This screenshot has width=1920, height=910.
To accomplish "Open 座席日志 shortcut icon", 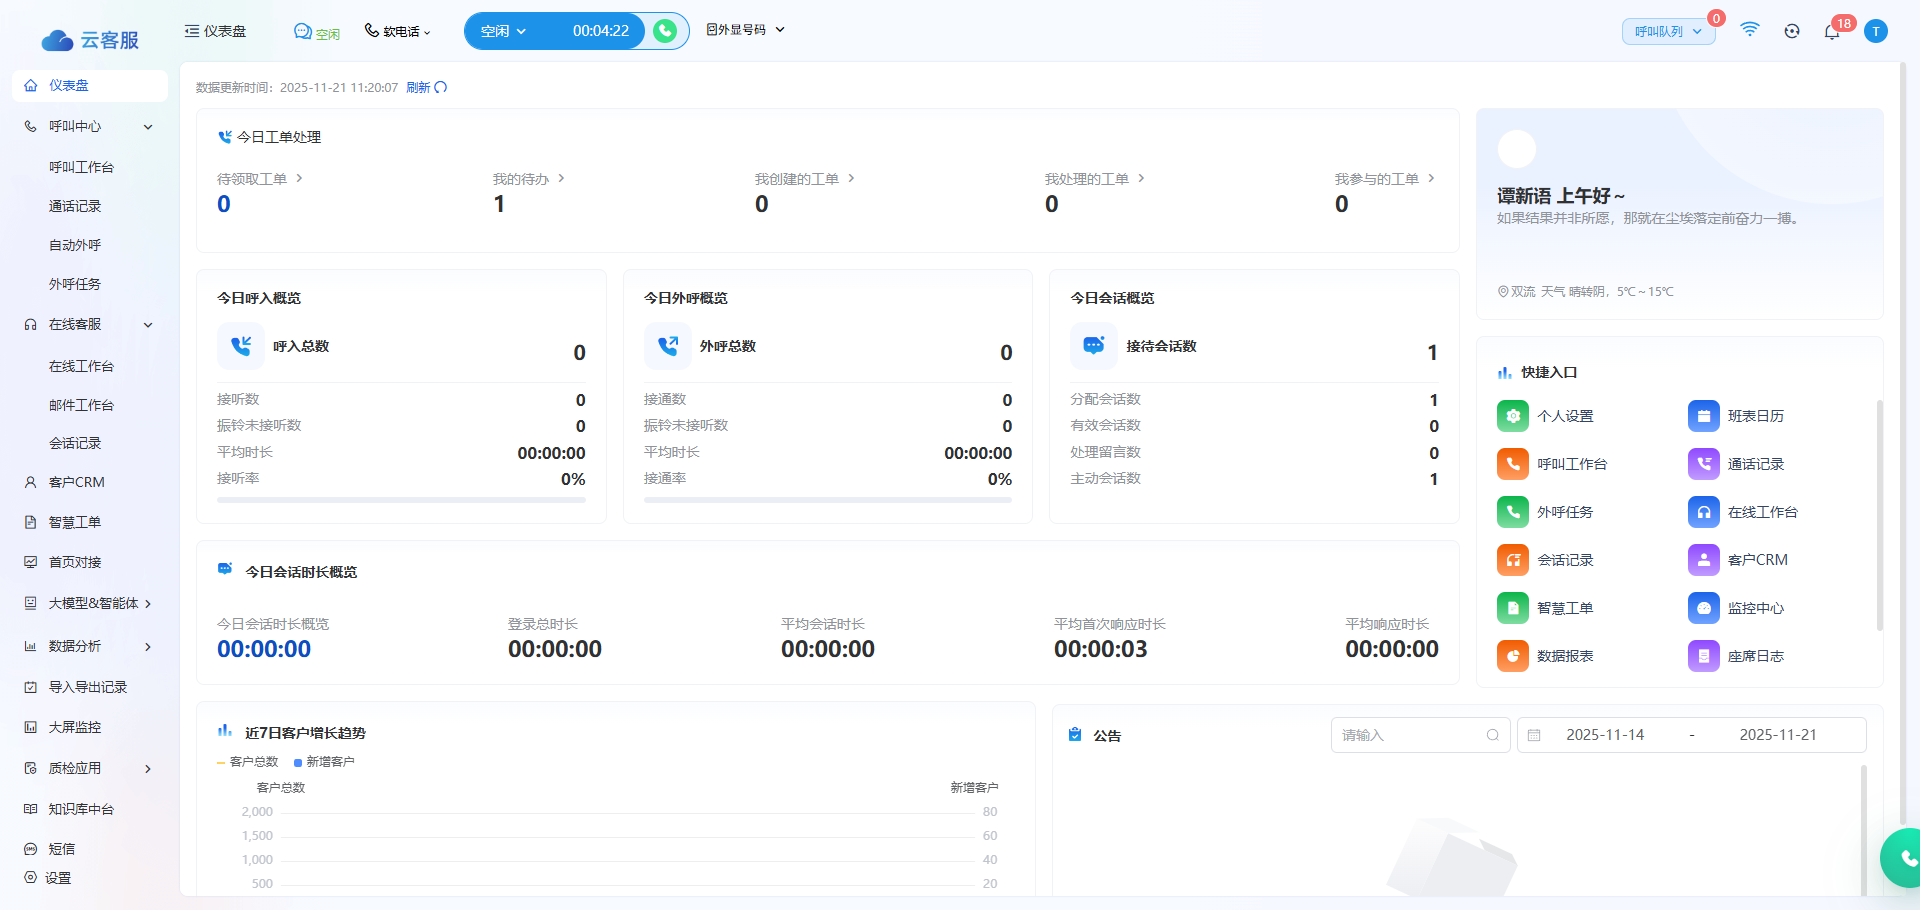I will (x=1703, y=656).
